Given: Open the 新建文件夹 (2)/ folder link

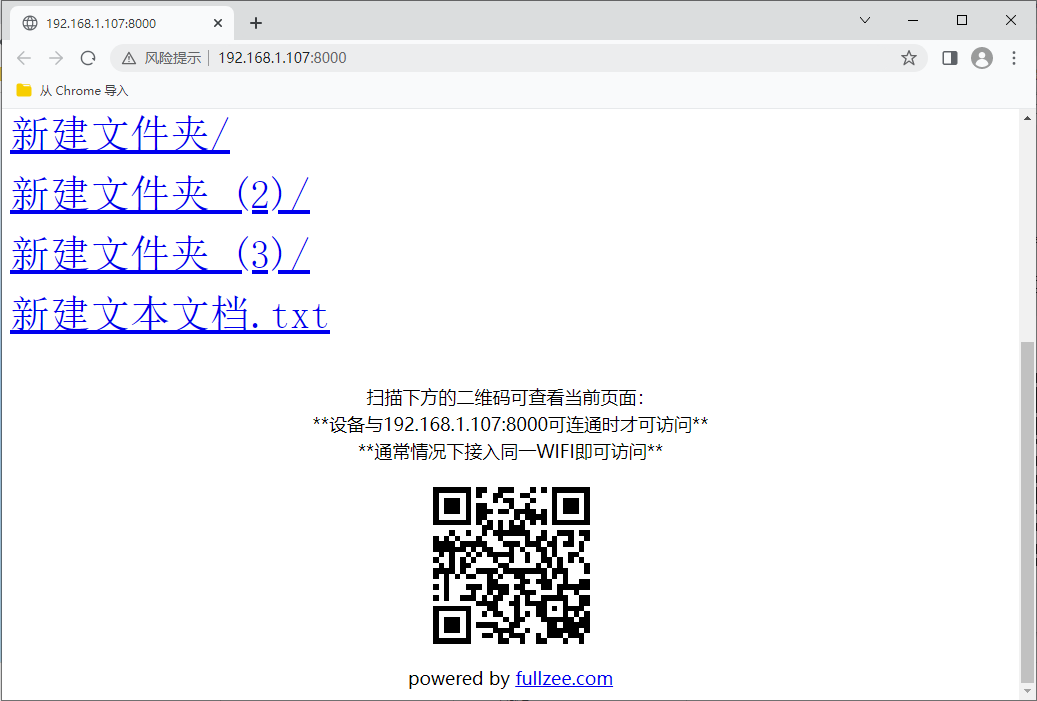Looking at the screenshot, I should [x=160, y=194].
